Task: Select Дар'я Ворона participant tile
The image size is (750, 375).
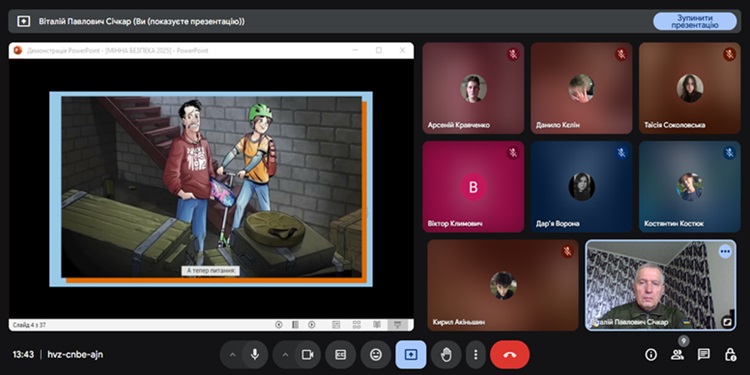Action: point(581,187)
